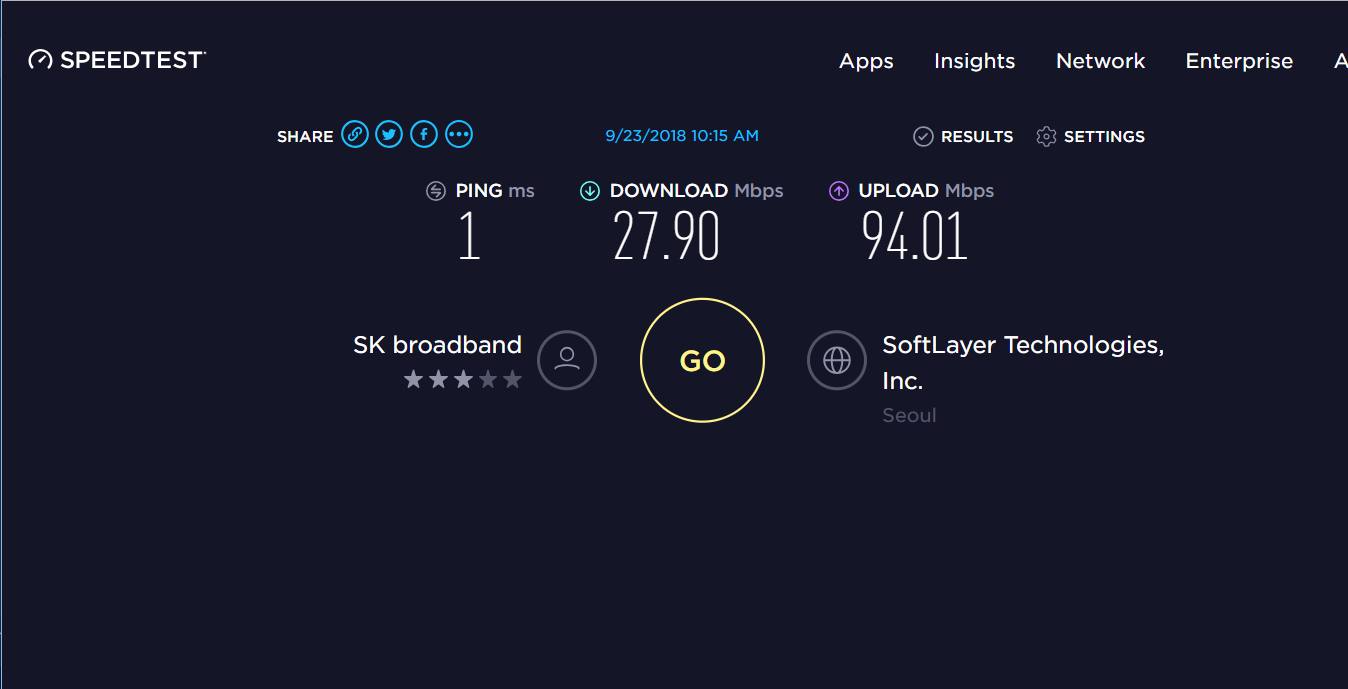Open the Settings gear icon
The width and height of the screenshot is (1348, 689).
point(1046,136)
